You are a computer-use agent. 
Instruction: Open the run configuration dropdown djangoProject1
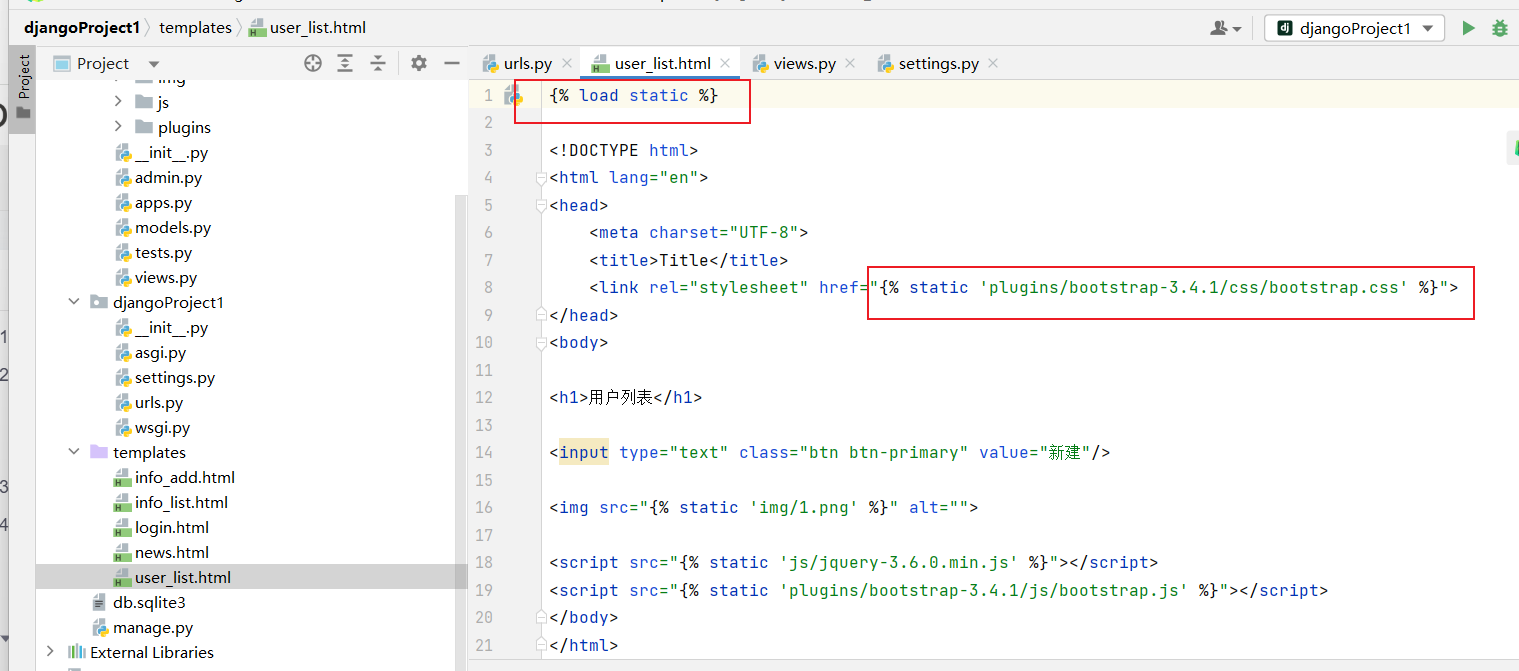point(1354,28)
